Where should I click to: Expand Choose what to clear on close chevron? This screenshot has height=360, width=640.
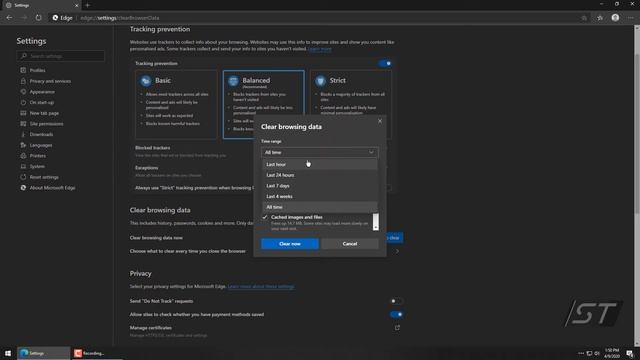pyautogui.click(x=397, y=251)
